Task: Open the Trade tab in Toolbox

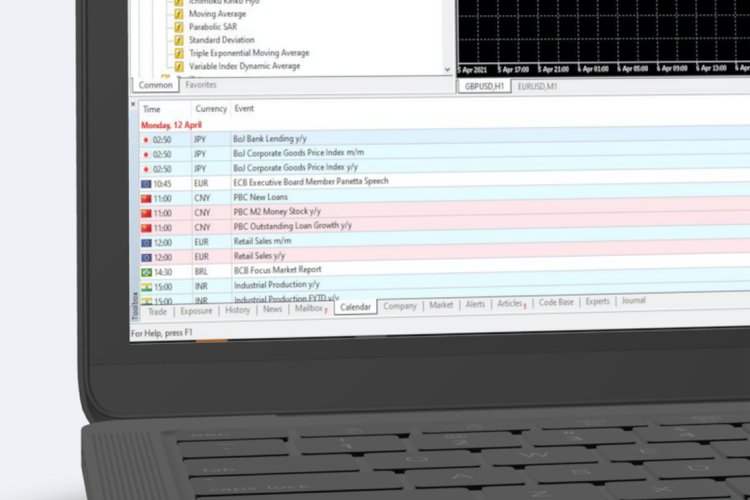Action: click(157, 311)
